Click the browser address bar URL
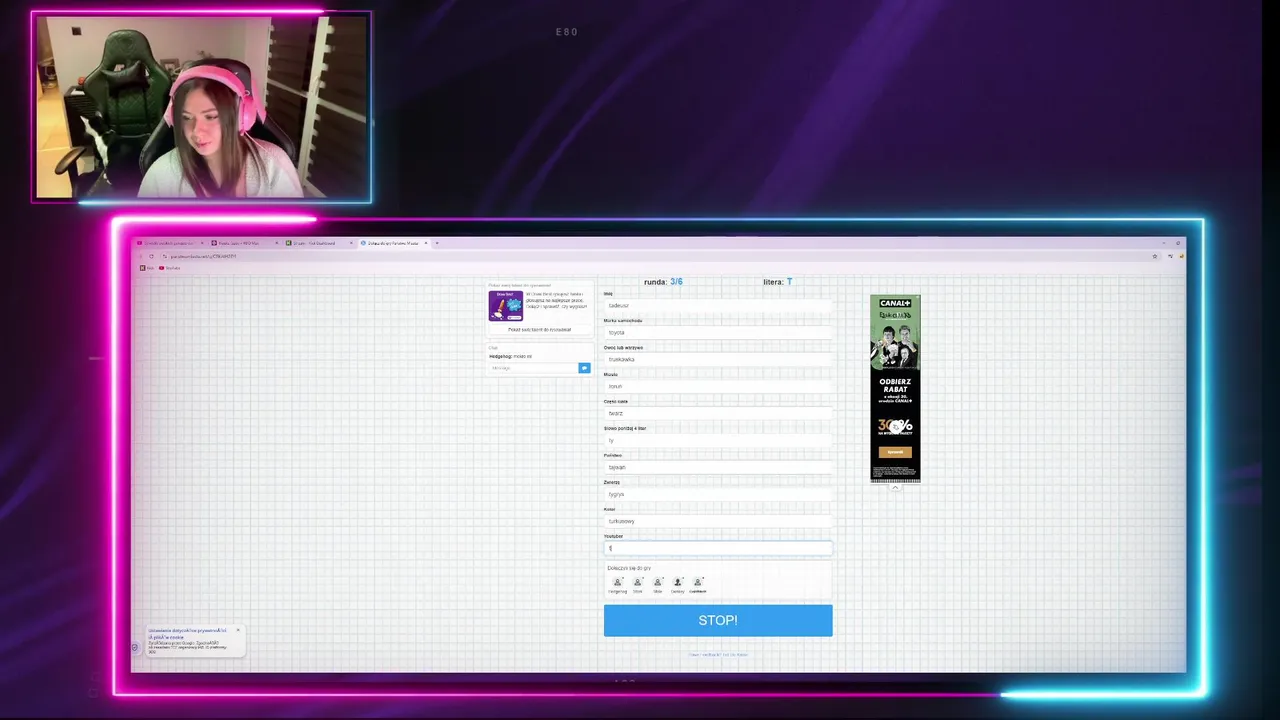This screenshot has height=720, width=1280. (203, 256)
